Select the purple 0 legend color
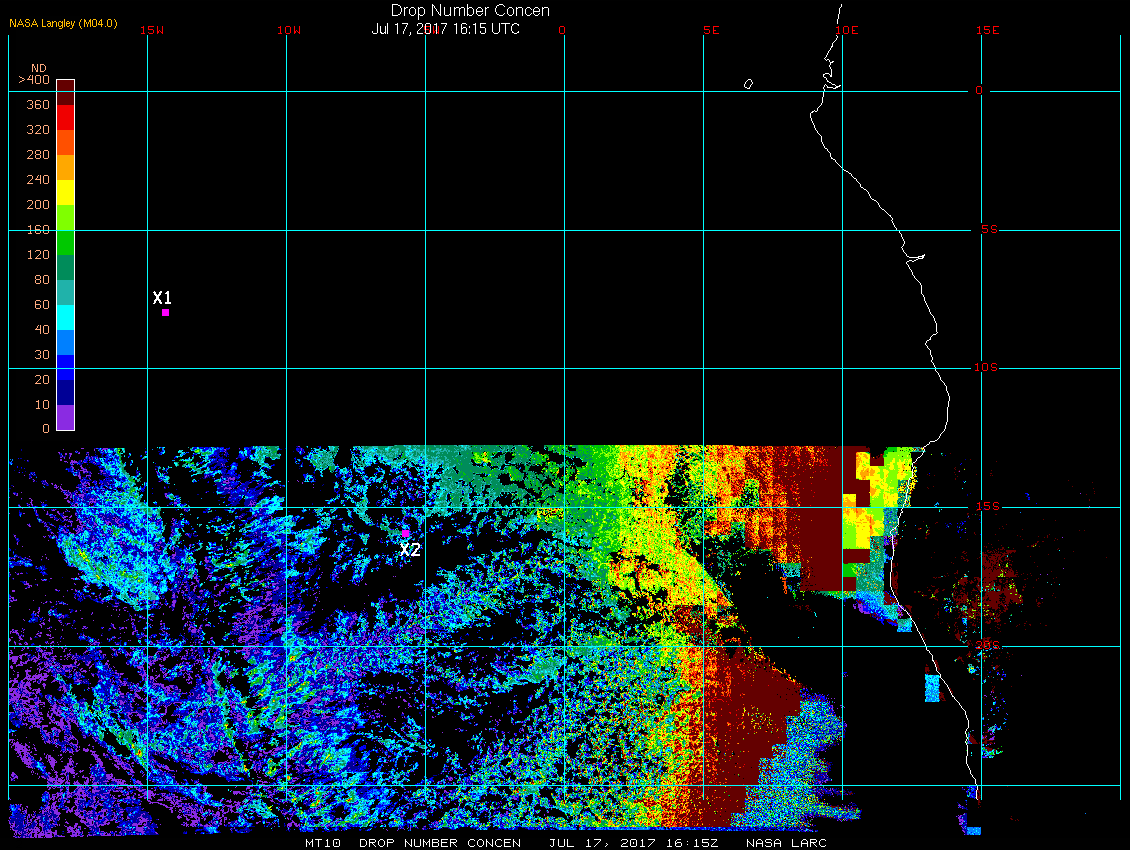This screenshot has height=850, width=1130. click(66, 417)
